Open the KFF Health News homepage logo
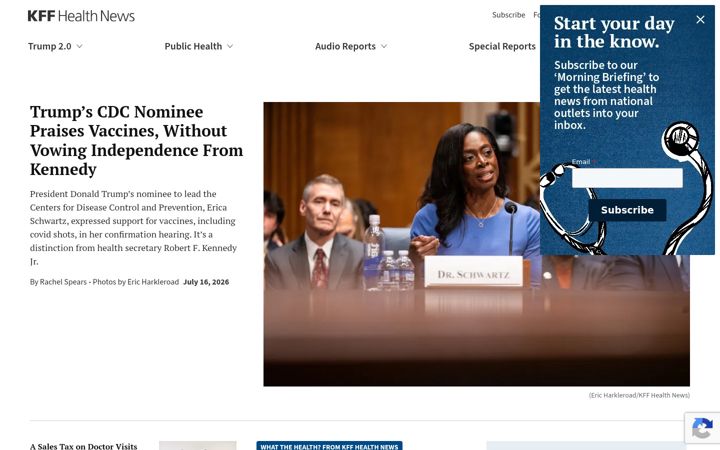 click(81, 16)
